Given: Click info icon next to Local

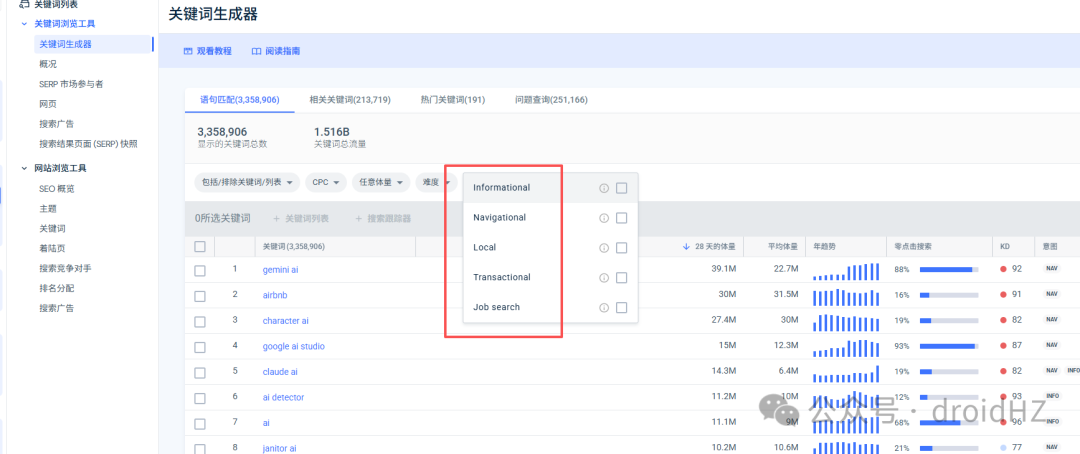Looking at the screenshot, I should click(x=604, y=248).
